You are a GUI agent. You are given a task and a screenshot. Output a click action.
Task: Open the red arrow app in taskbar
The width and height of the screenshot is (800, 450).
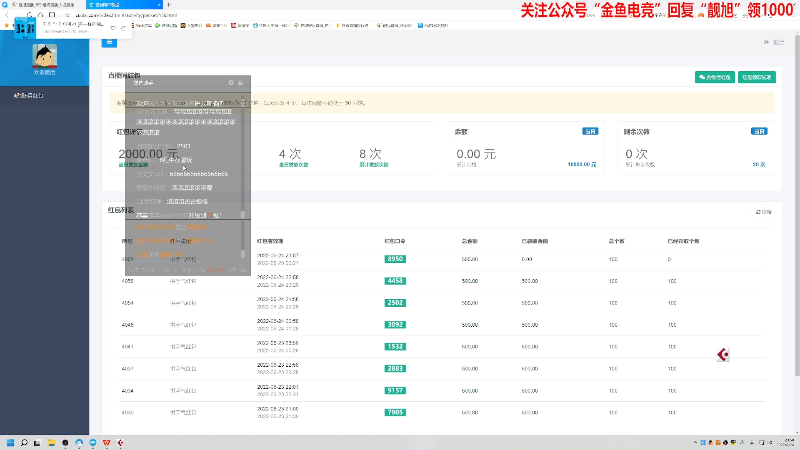(120, 443)
